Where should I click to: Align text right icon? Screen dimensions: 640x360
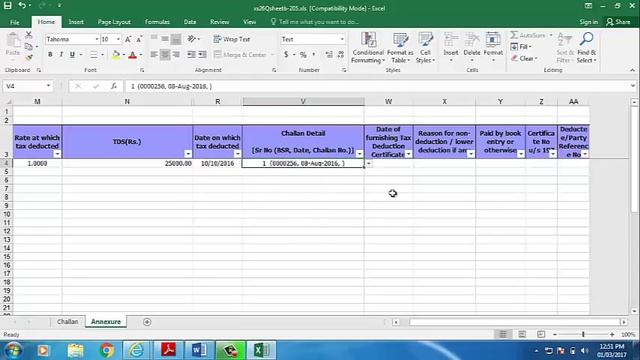click(176, 54)
